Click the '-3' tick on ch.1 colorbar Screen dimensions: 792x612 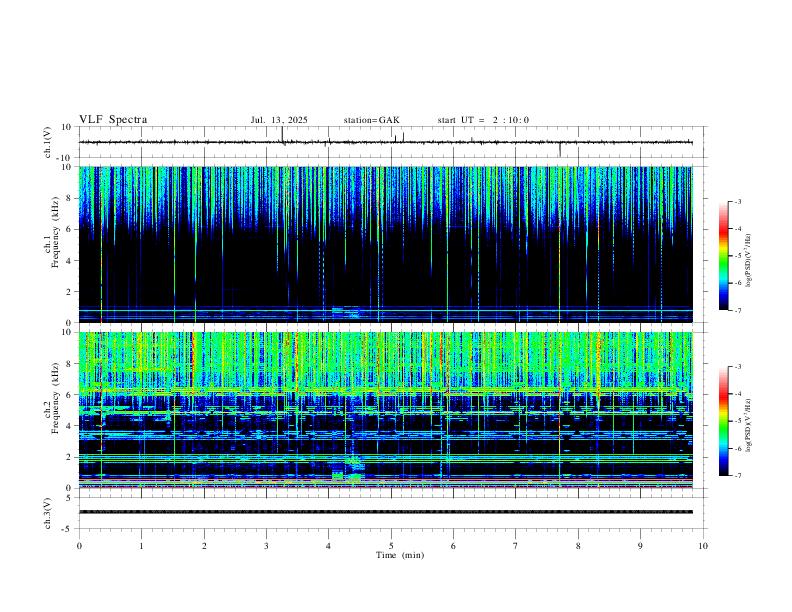click(737, 201)
